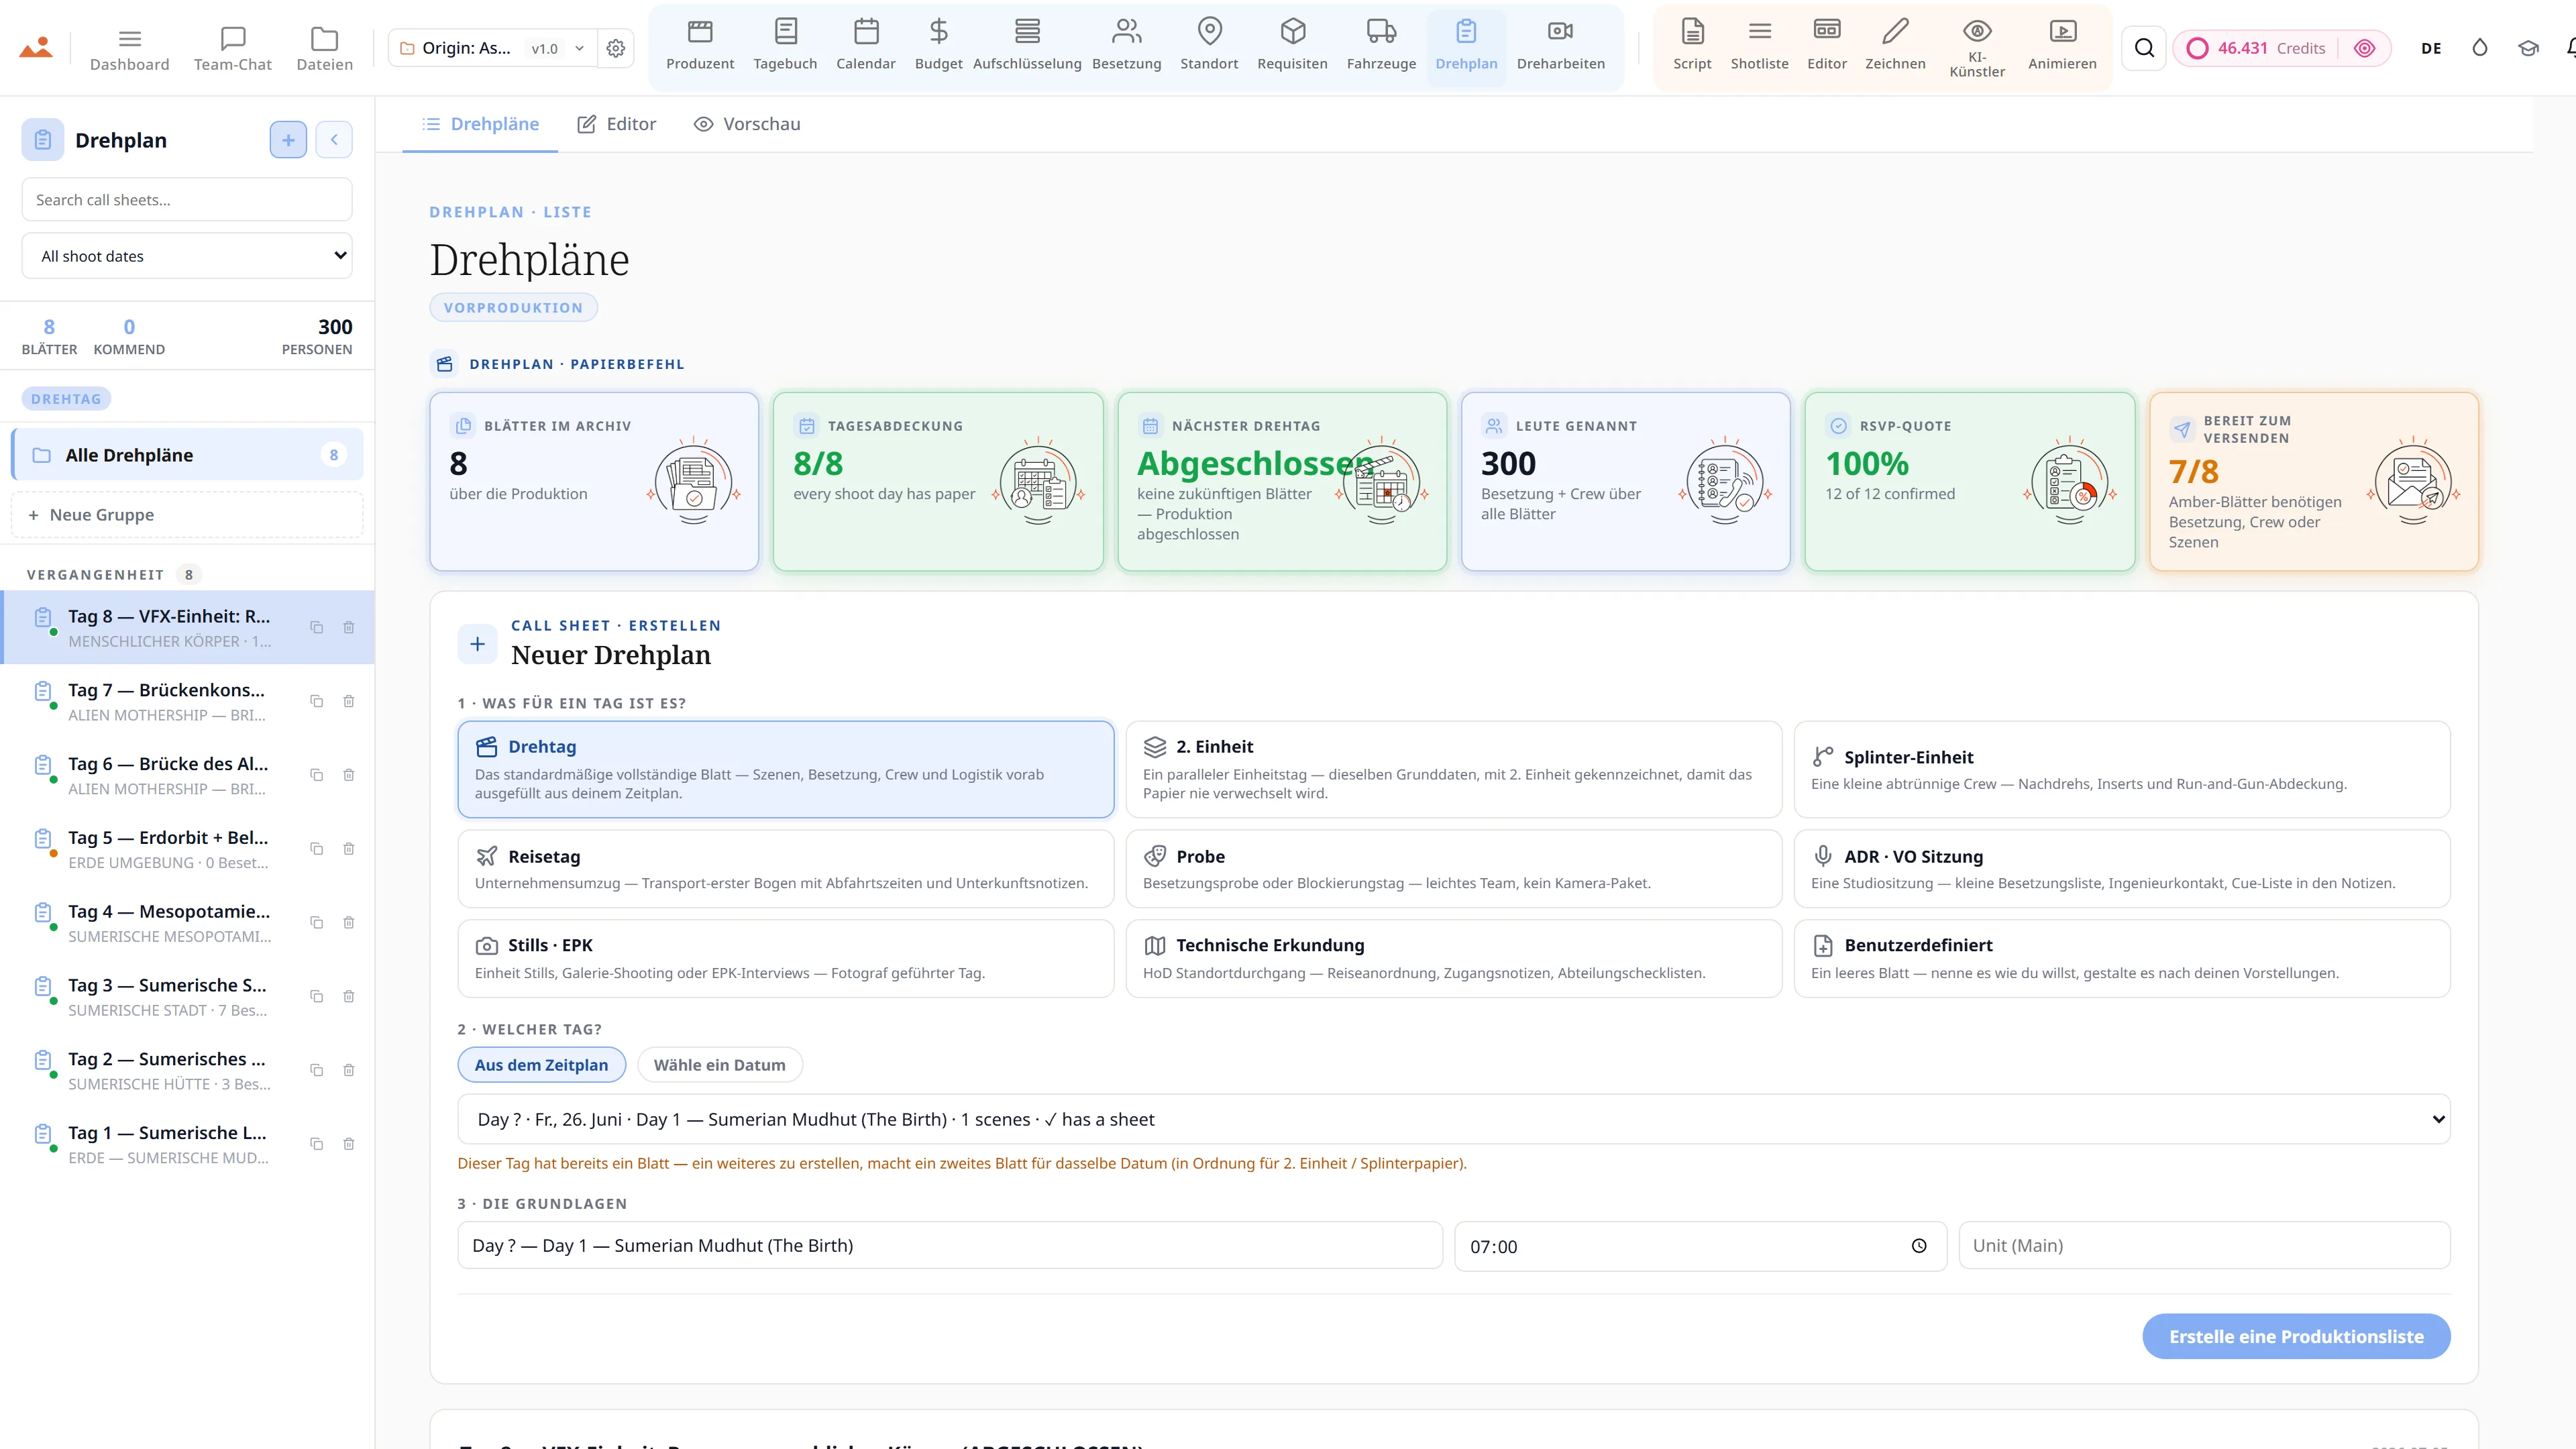Image resolution: width=2576 pixels, height=1449 pixels.
Task: Click the sheet title field Day ? — Day 1
Action: click(x=950, y=1245)
